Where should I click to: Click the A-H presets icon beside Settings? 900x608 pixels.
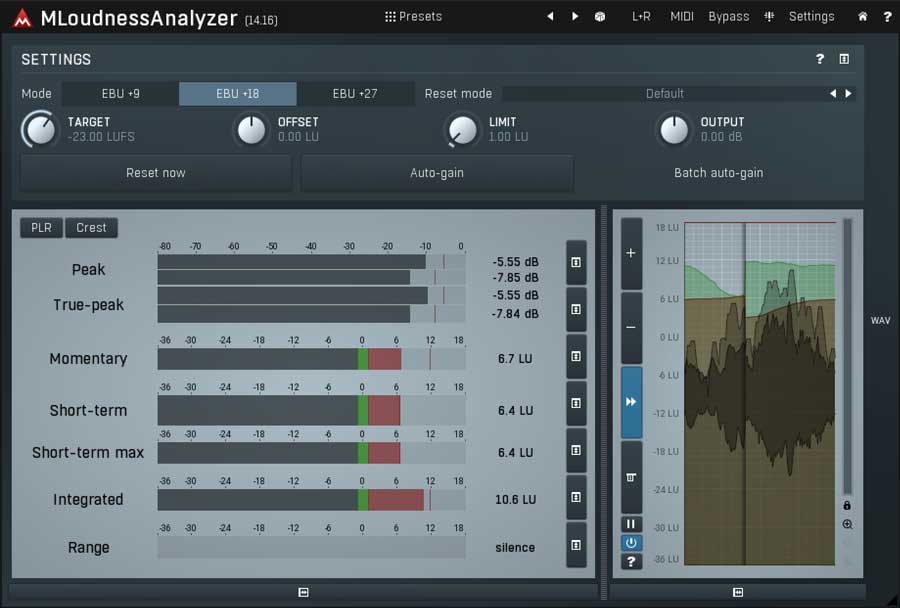tap(769, 17)
